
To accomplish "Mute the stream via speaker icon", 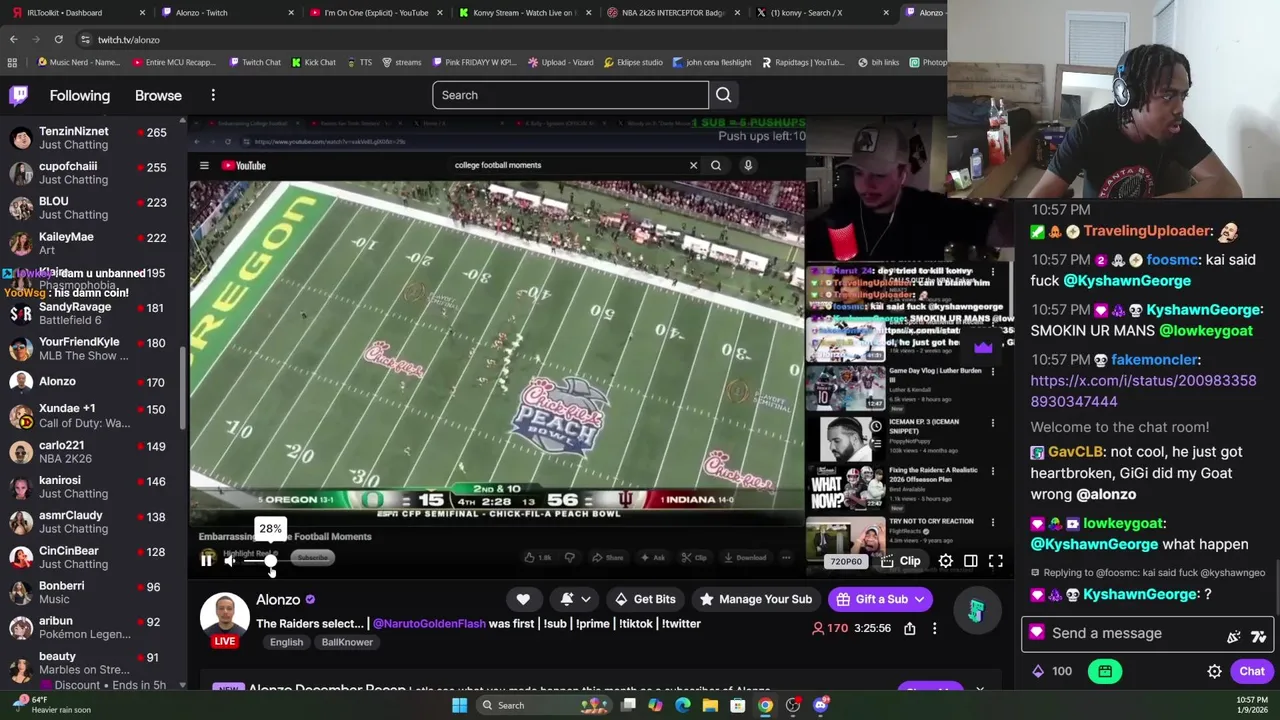I will coord(231,561).
